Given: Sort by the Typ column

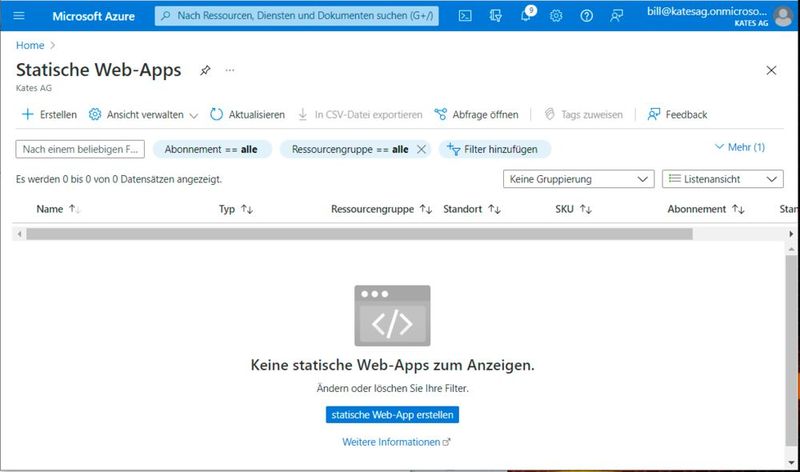Looking at the screenshot, I should point(236,209).
